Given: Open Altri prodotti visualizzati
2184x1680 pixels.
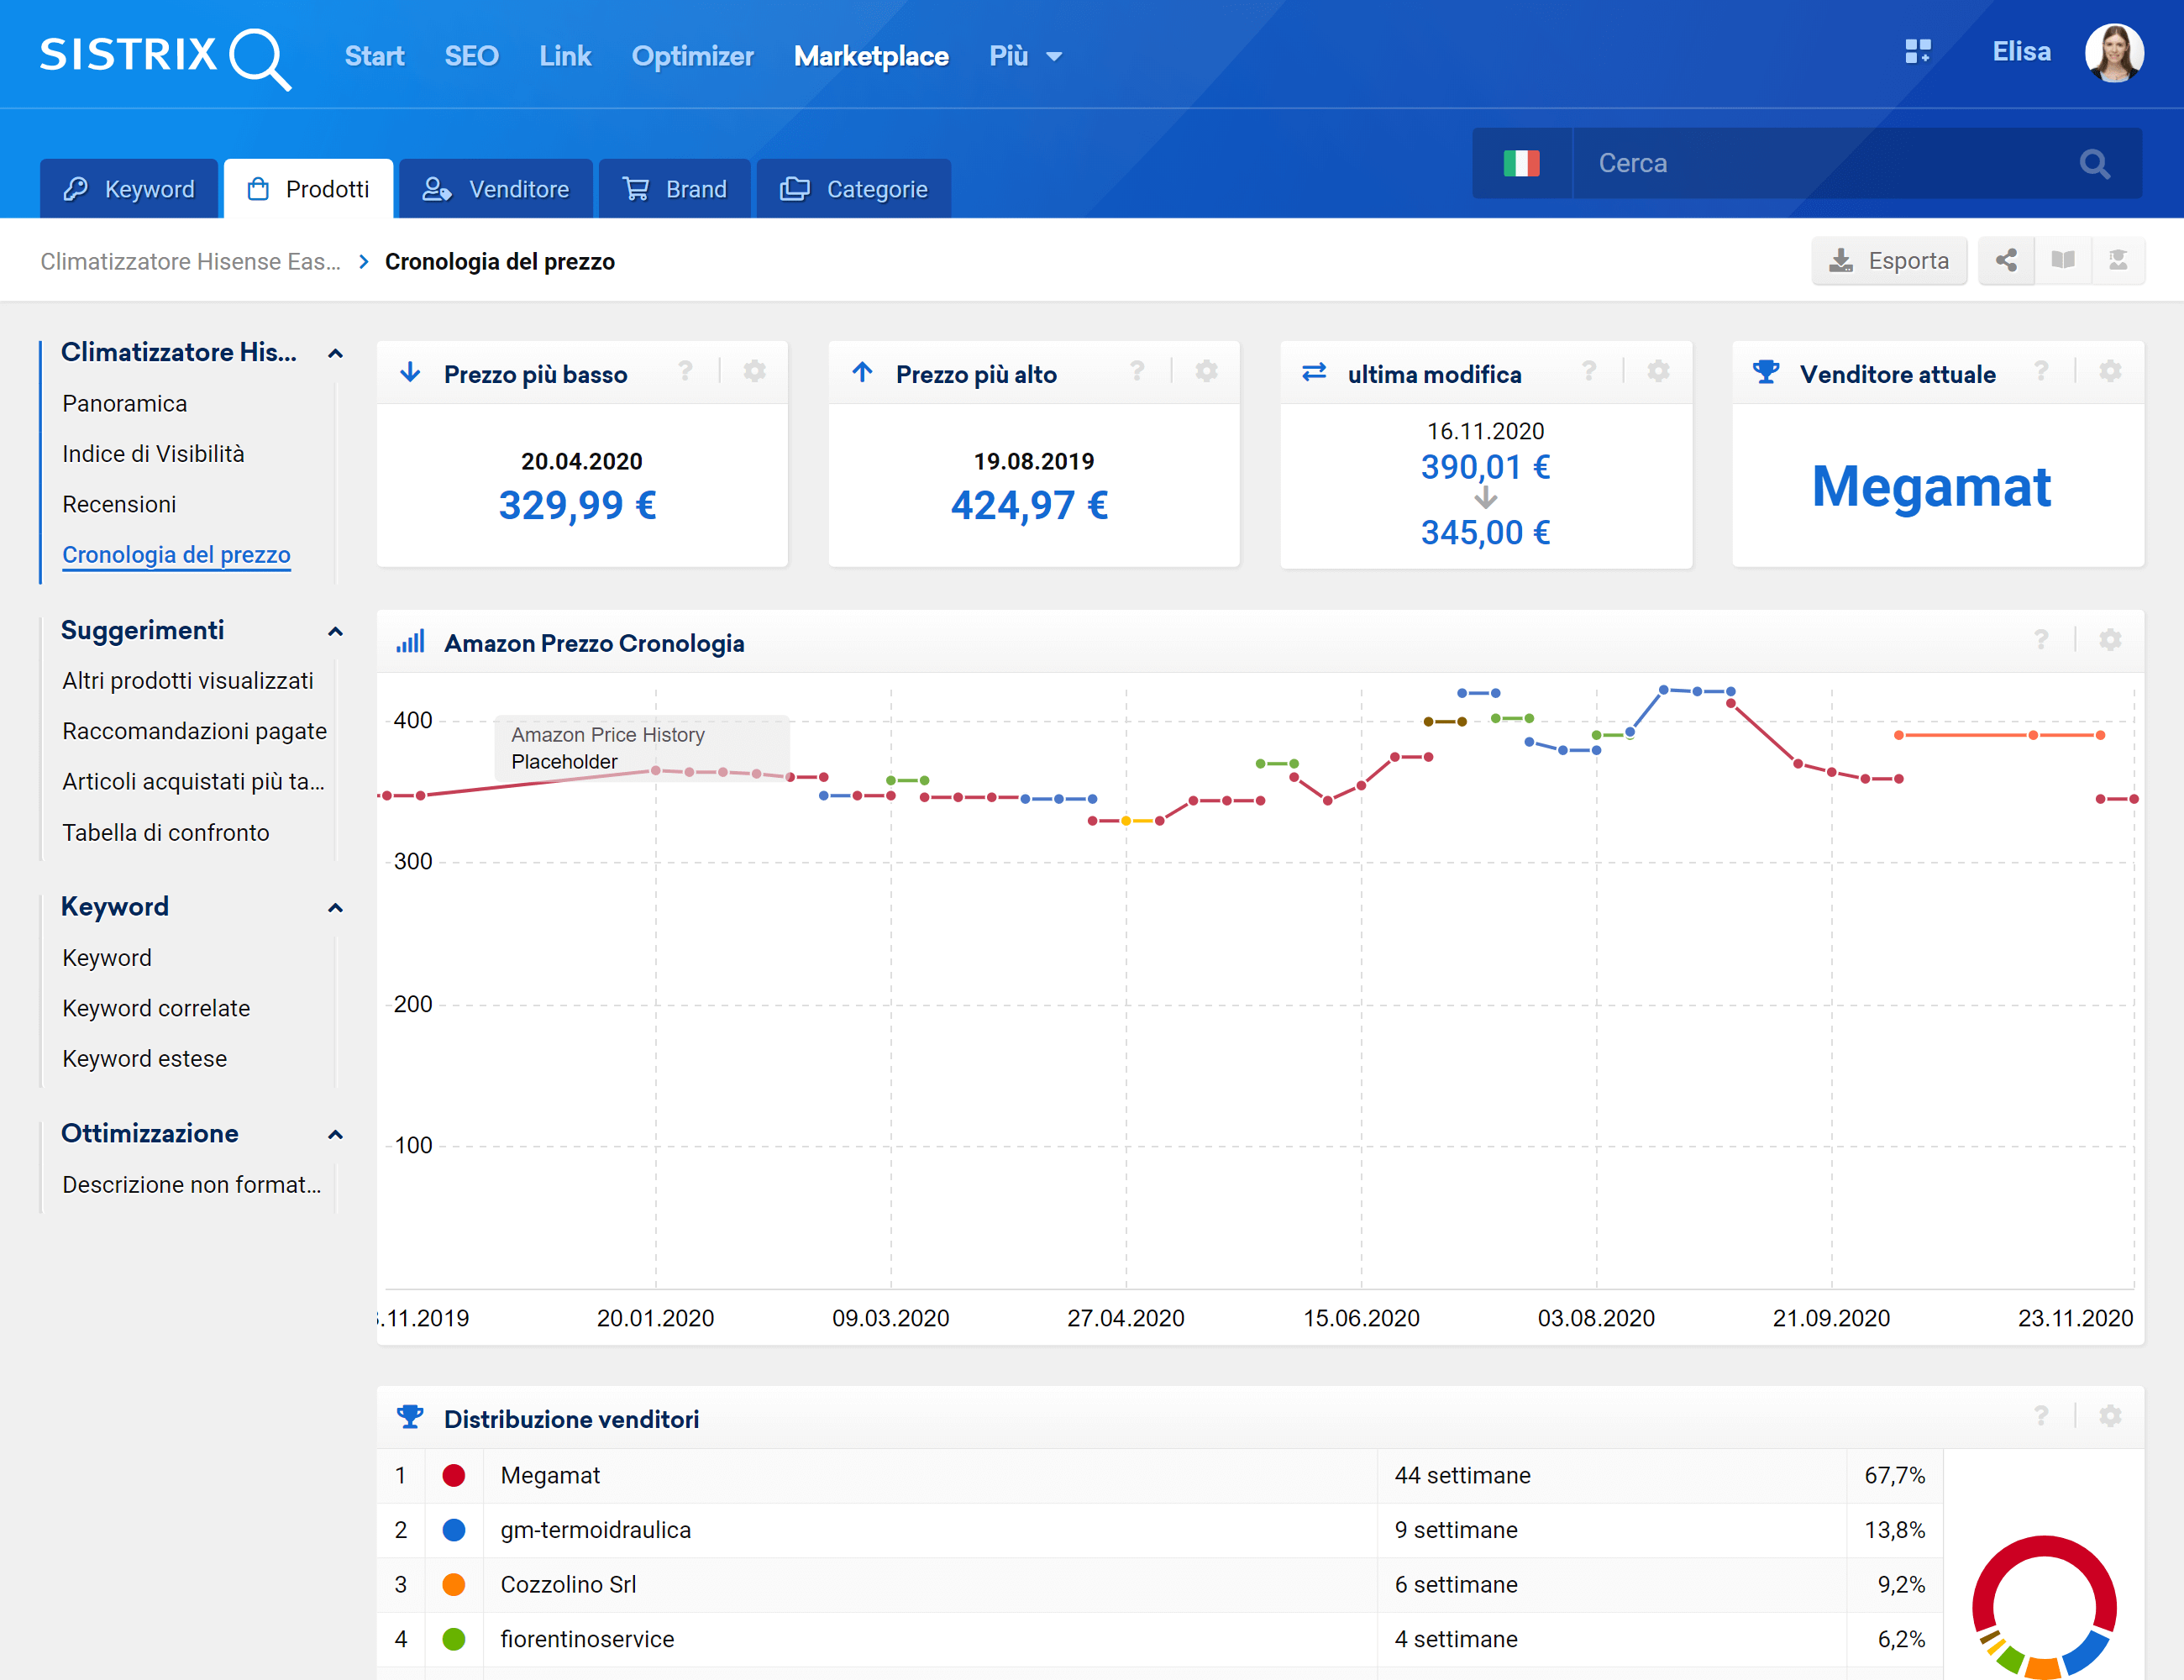Looking at the screenshot, I should pos(188,681).
